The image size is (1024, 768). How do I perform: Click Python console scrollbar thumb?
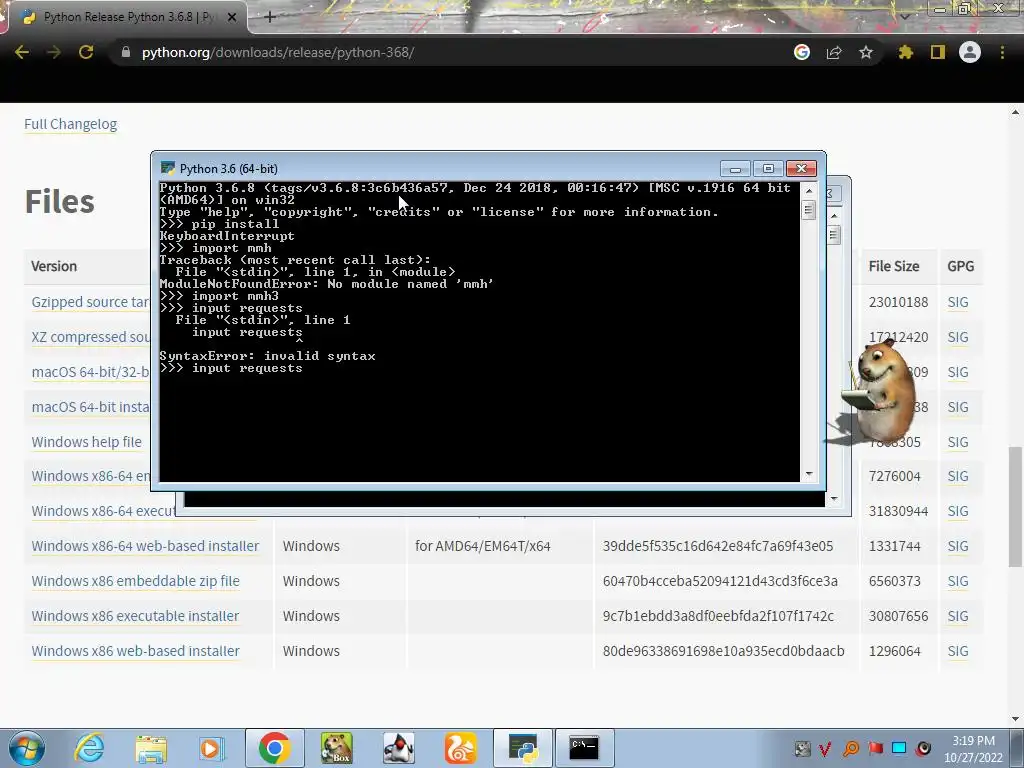tap(808, 210)
